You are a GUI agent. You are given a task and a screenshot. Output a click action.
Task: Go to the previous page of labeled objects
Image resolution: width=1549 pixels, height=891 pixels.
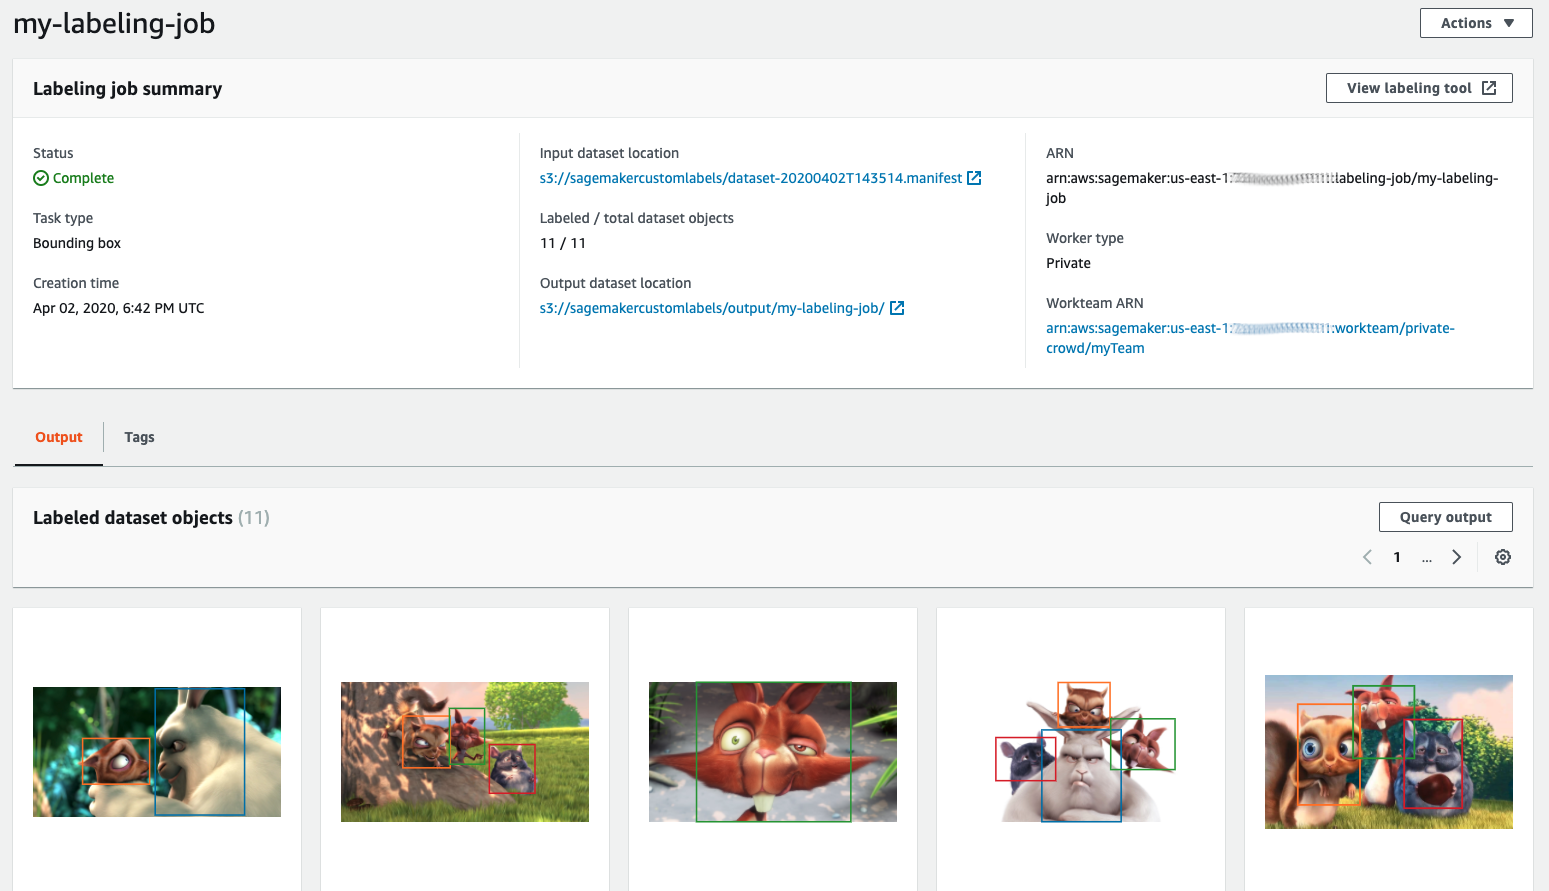(1367, 557)
